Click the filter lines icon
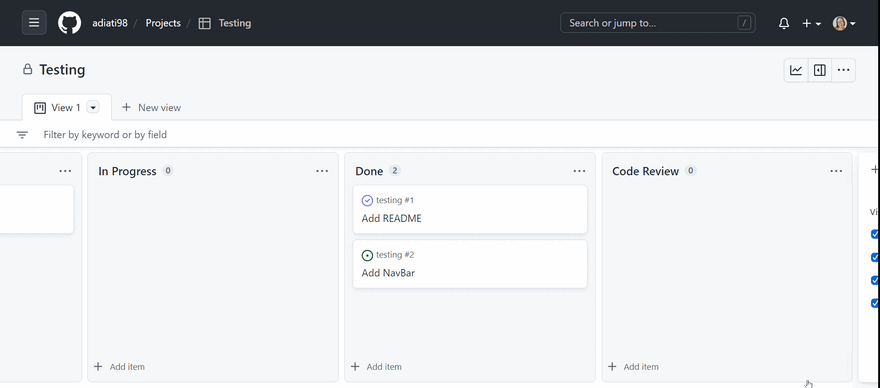Viewport: 880px width, 388px height. click(x=22, y=135)
